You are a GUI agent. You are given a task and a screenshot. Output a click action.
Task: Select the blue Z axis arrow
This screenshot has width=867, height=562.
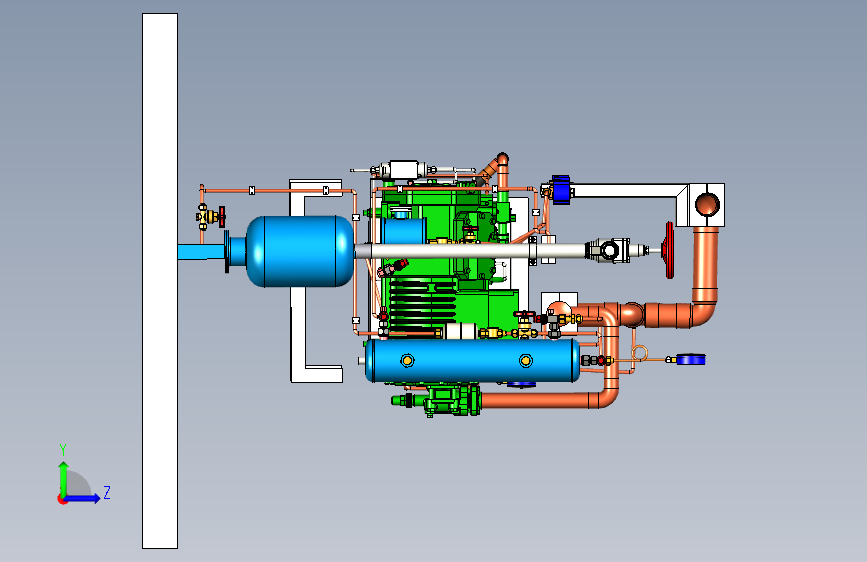(83, 498)
